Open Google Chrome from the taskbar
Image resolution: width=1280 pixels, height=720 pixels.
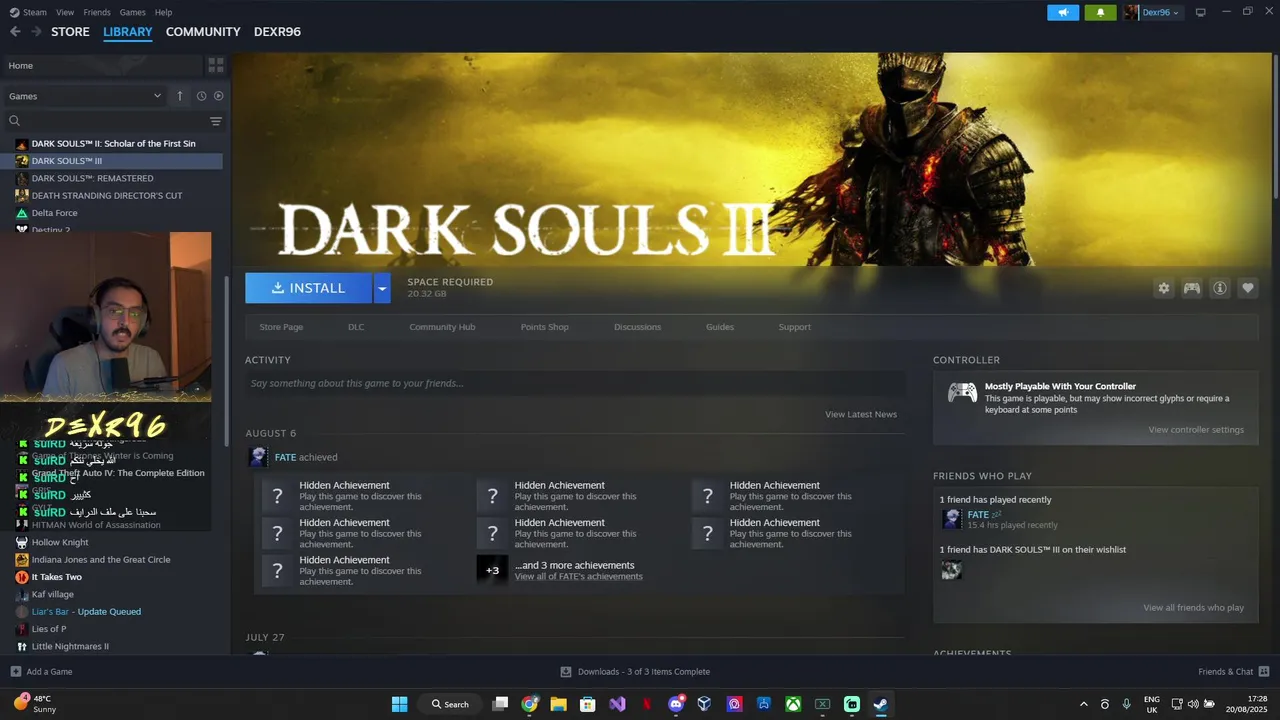[x=529, y=704]
